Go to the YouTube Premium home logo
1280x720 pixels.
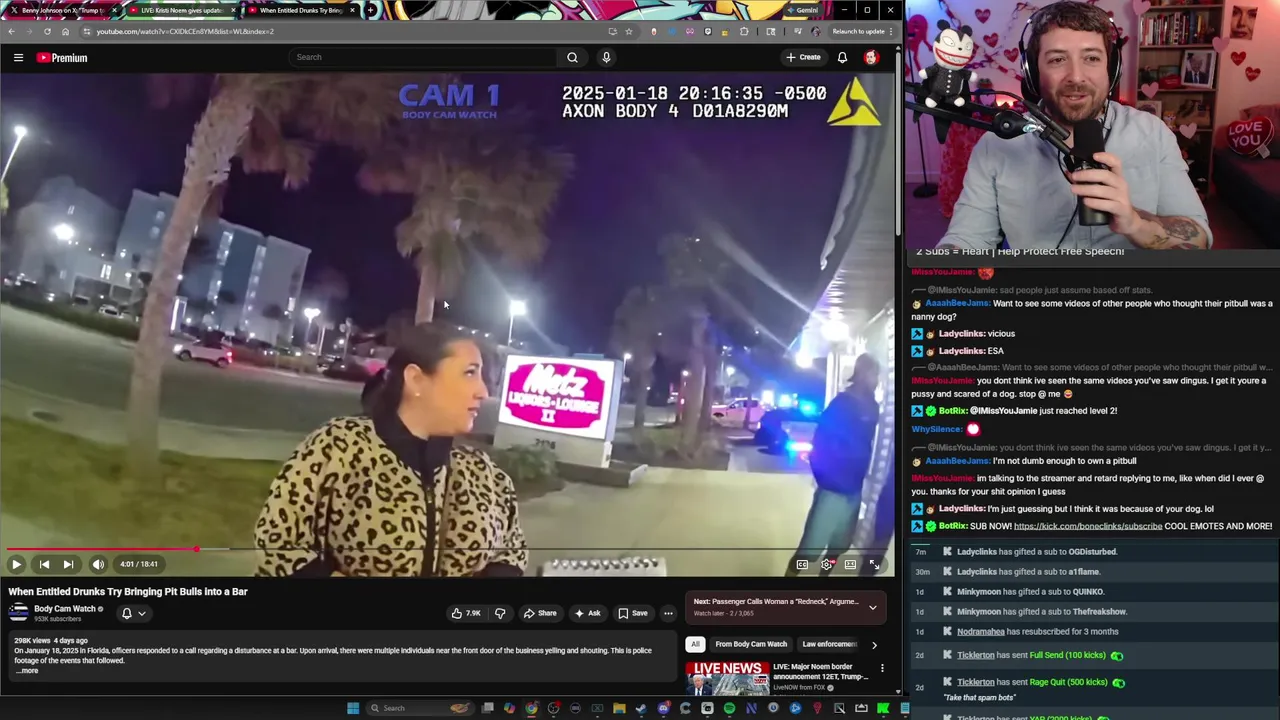point(62,58)
